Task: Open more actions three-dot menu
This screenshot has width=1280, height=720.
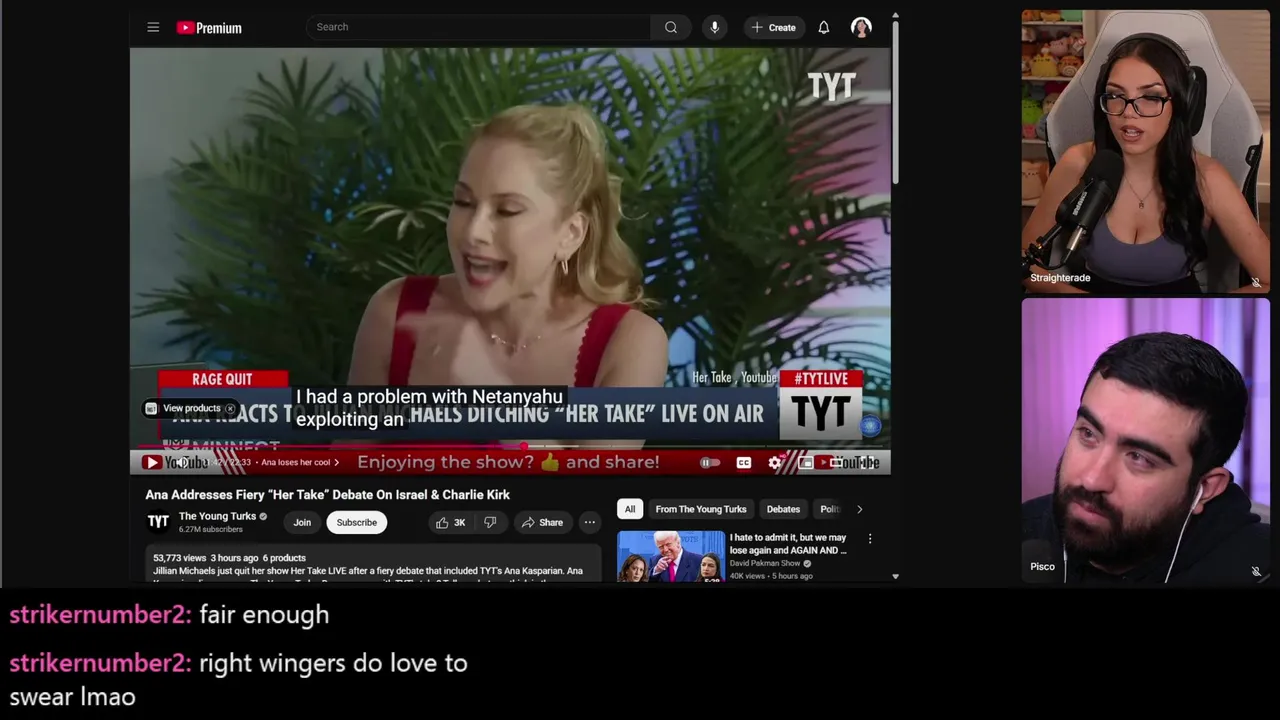Action: [x=589, y=522]
